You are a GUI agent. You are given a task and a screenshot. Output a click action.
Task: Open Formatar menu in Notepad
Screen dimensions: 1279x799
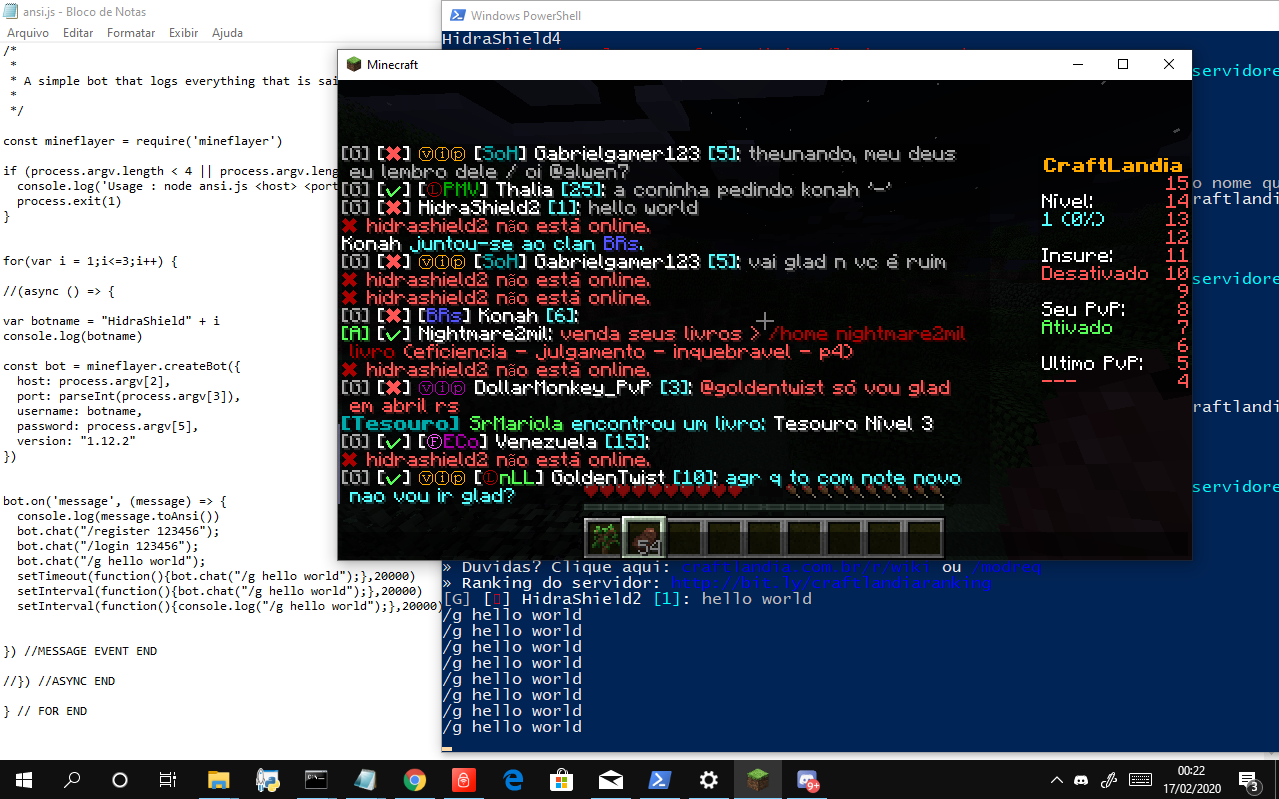coord(131,33)
